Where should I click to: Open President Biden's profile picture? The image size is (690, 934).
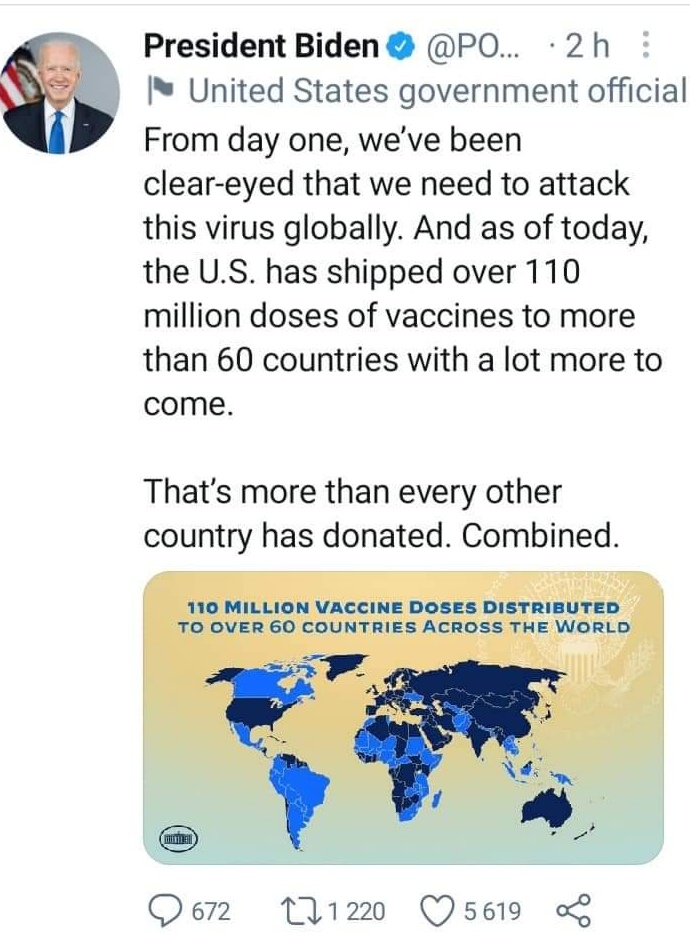(59, 93)
